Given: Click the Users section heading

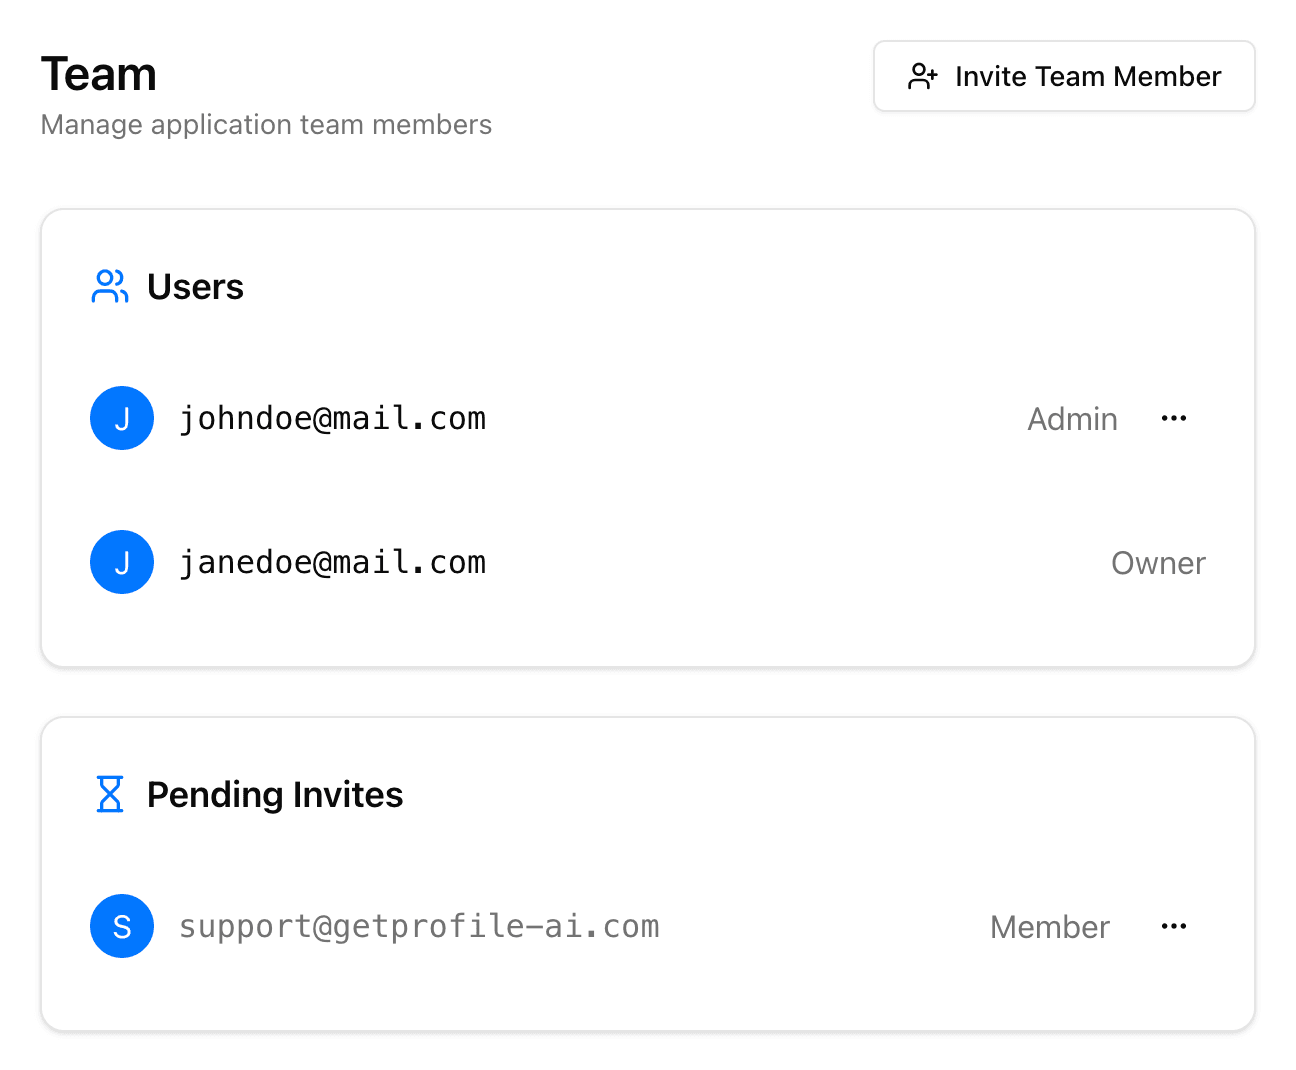Looking at the screenshot, I should click(x=195, y=287).
